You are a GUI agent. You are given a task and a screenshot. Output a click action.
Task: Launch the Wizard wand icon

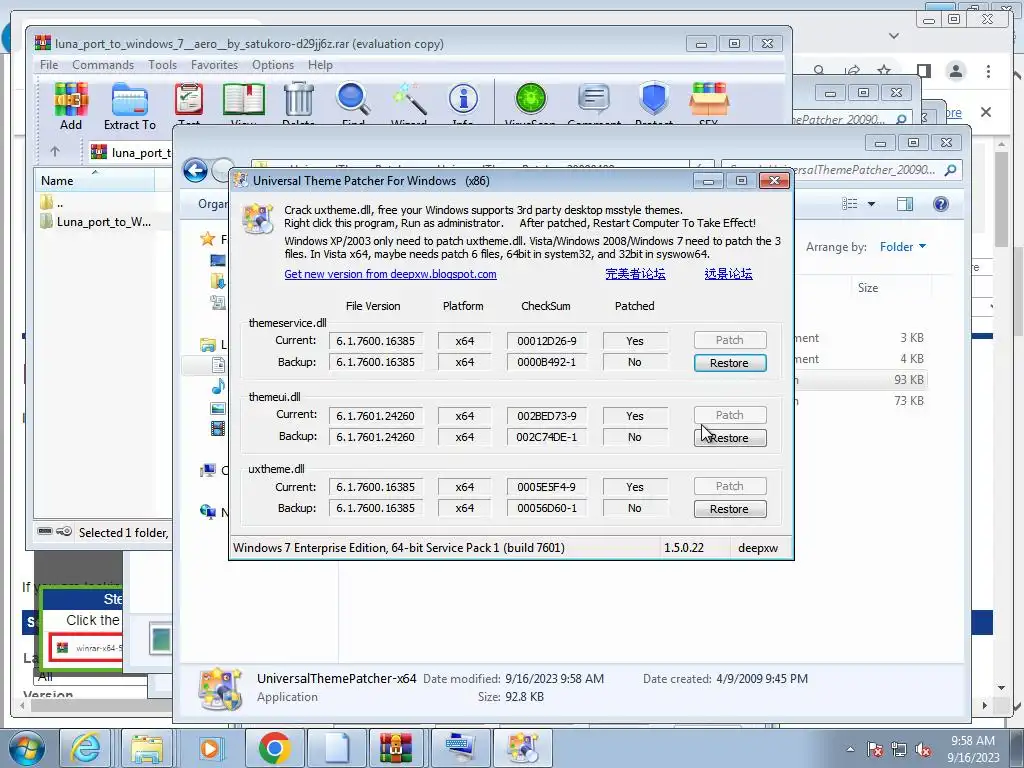(x=409, y=103)
